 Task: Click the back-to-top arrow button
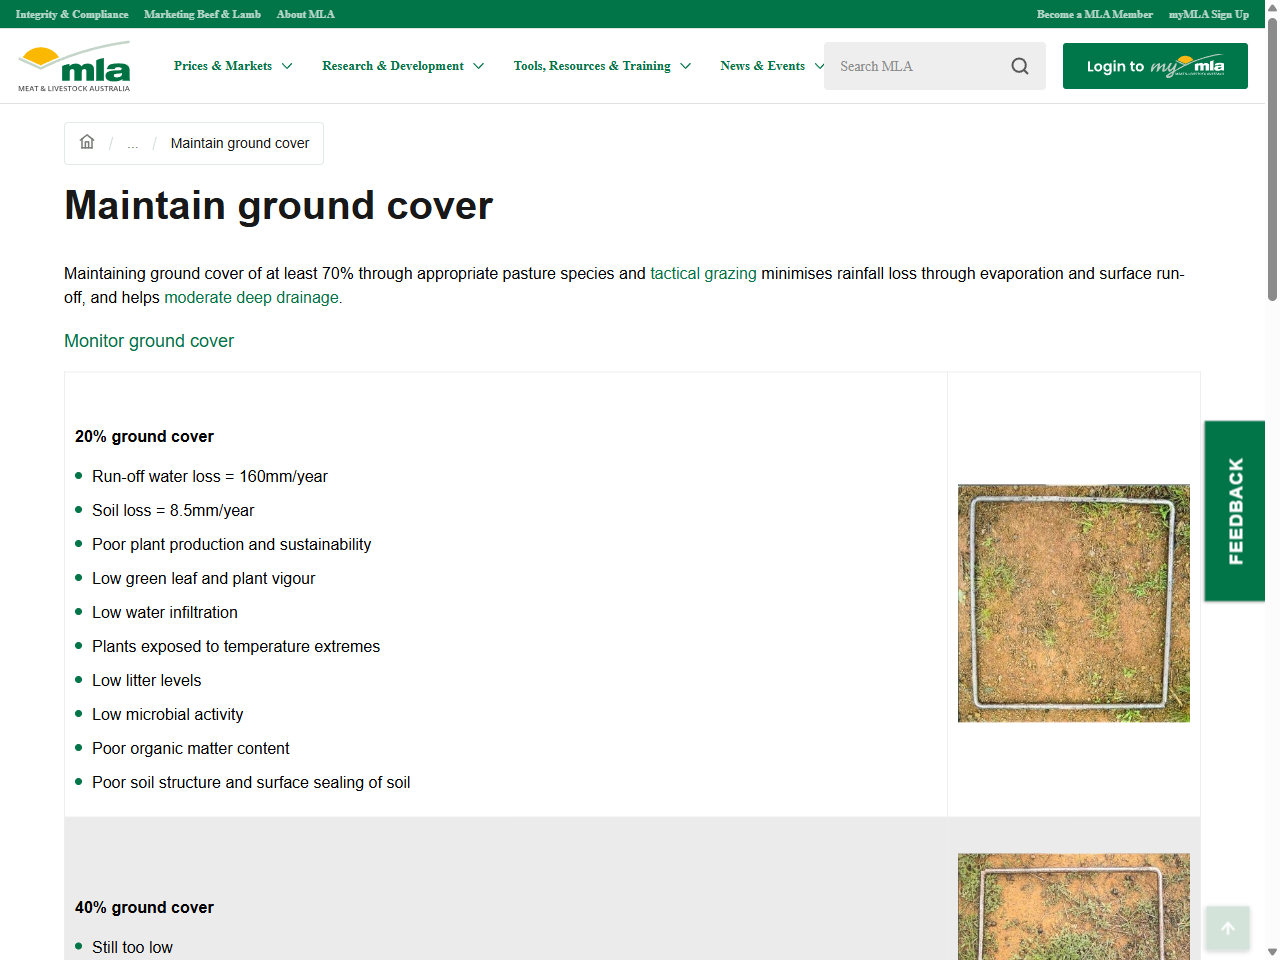point(1227,928)
